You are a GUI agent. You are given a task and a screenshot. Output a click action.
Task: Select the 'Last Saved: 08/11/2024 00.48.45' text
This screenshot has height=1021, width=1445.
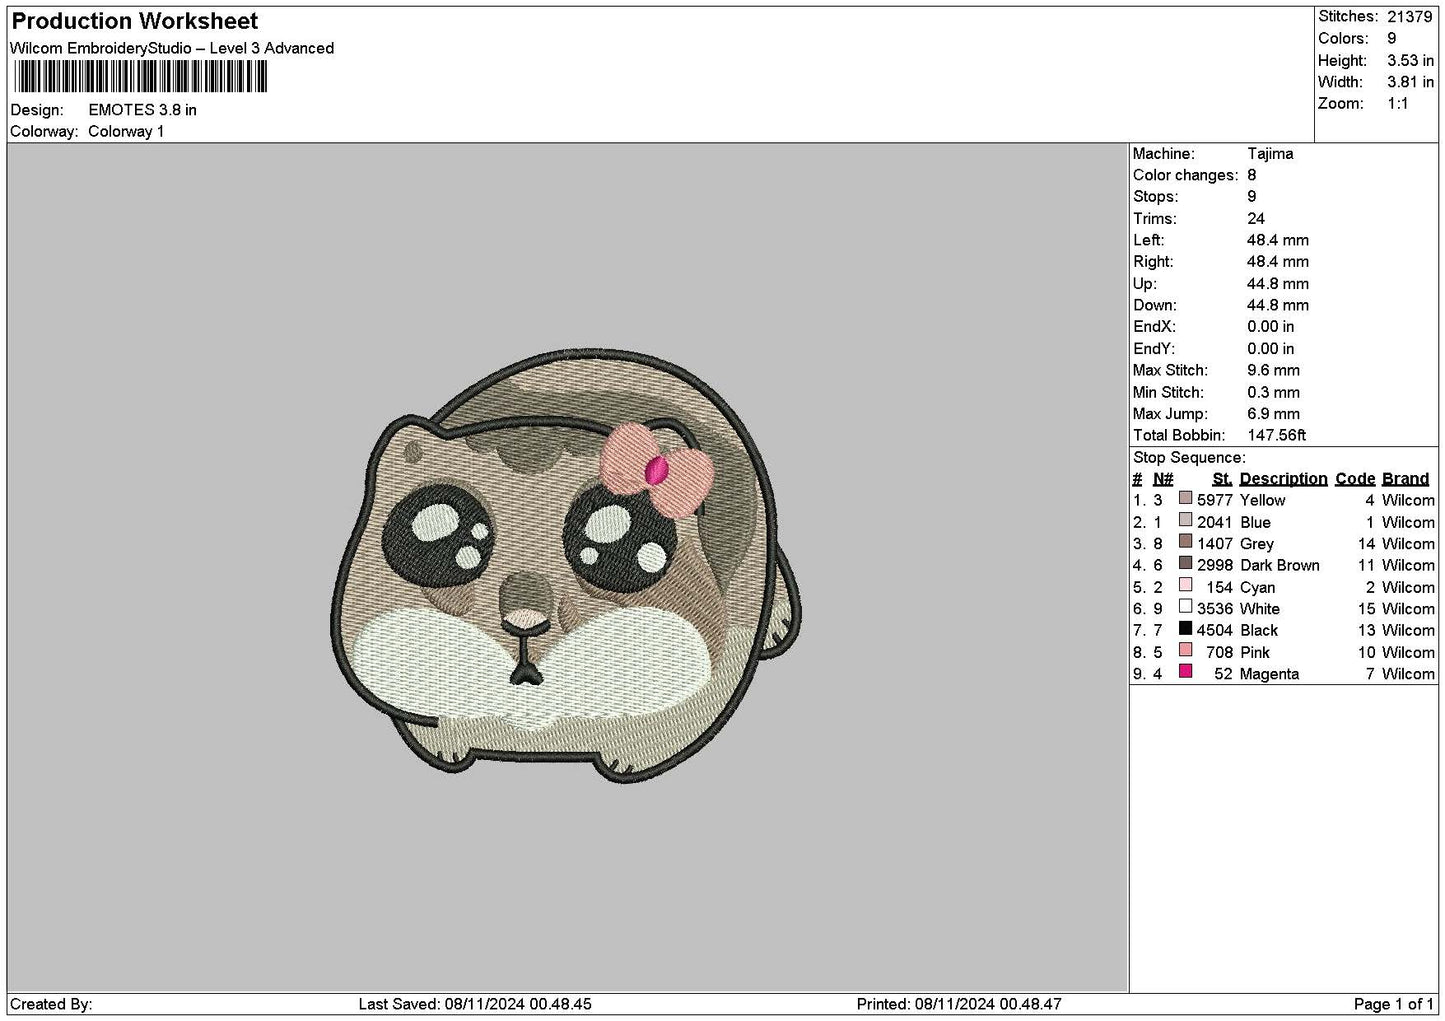coord(474,1004)
